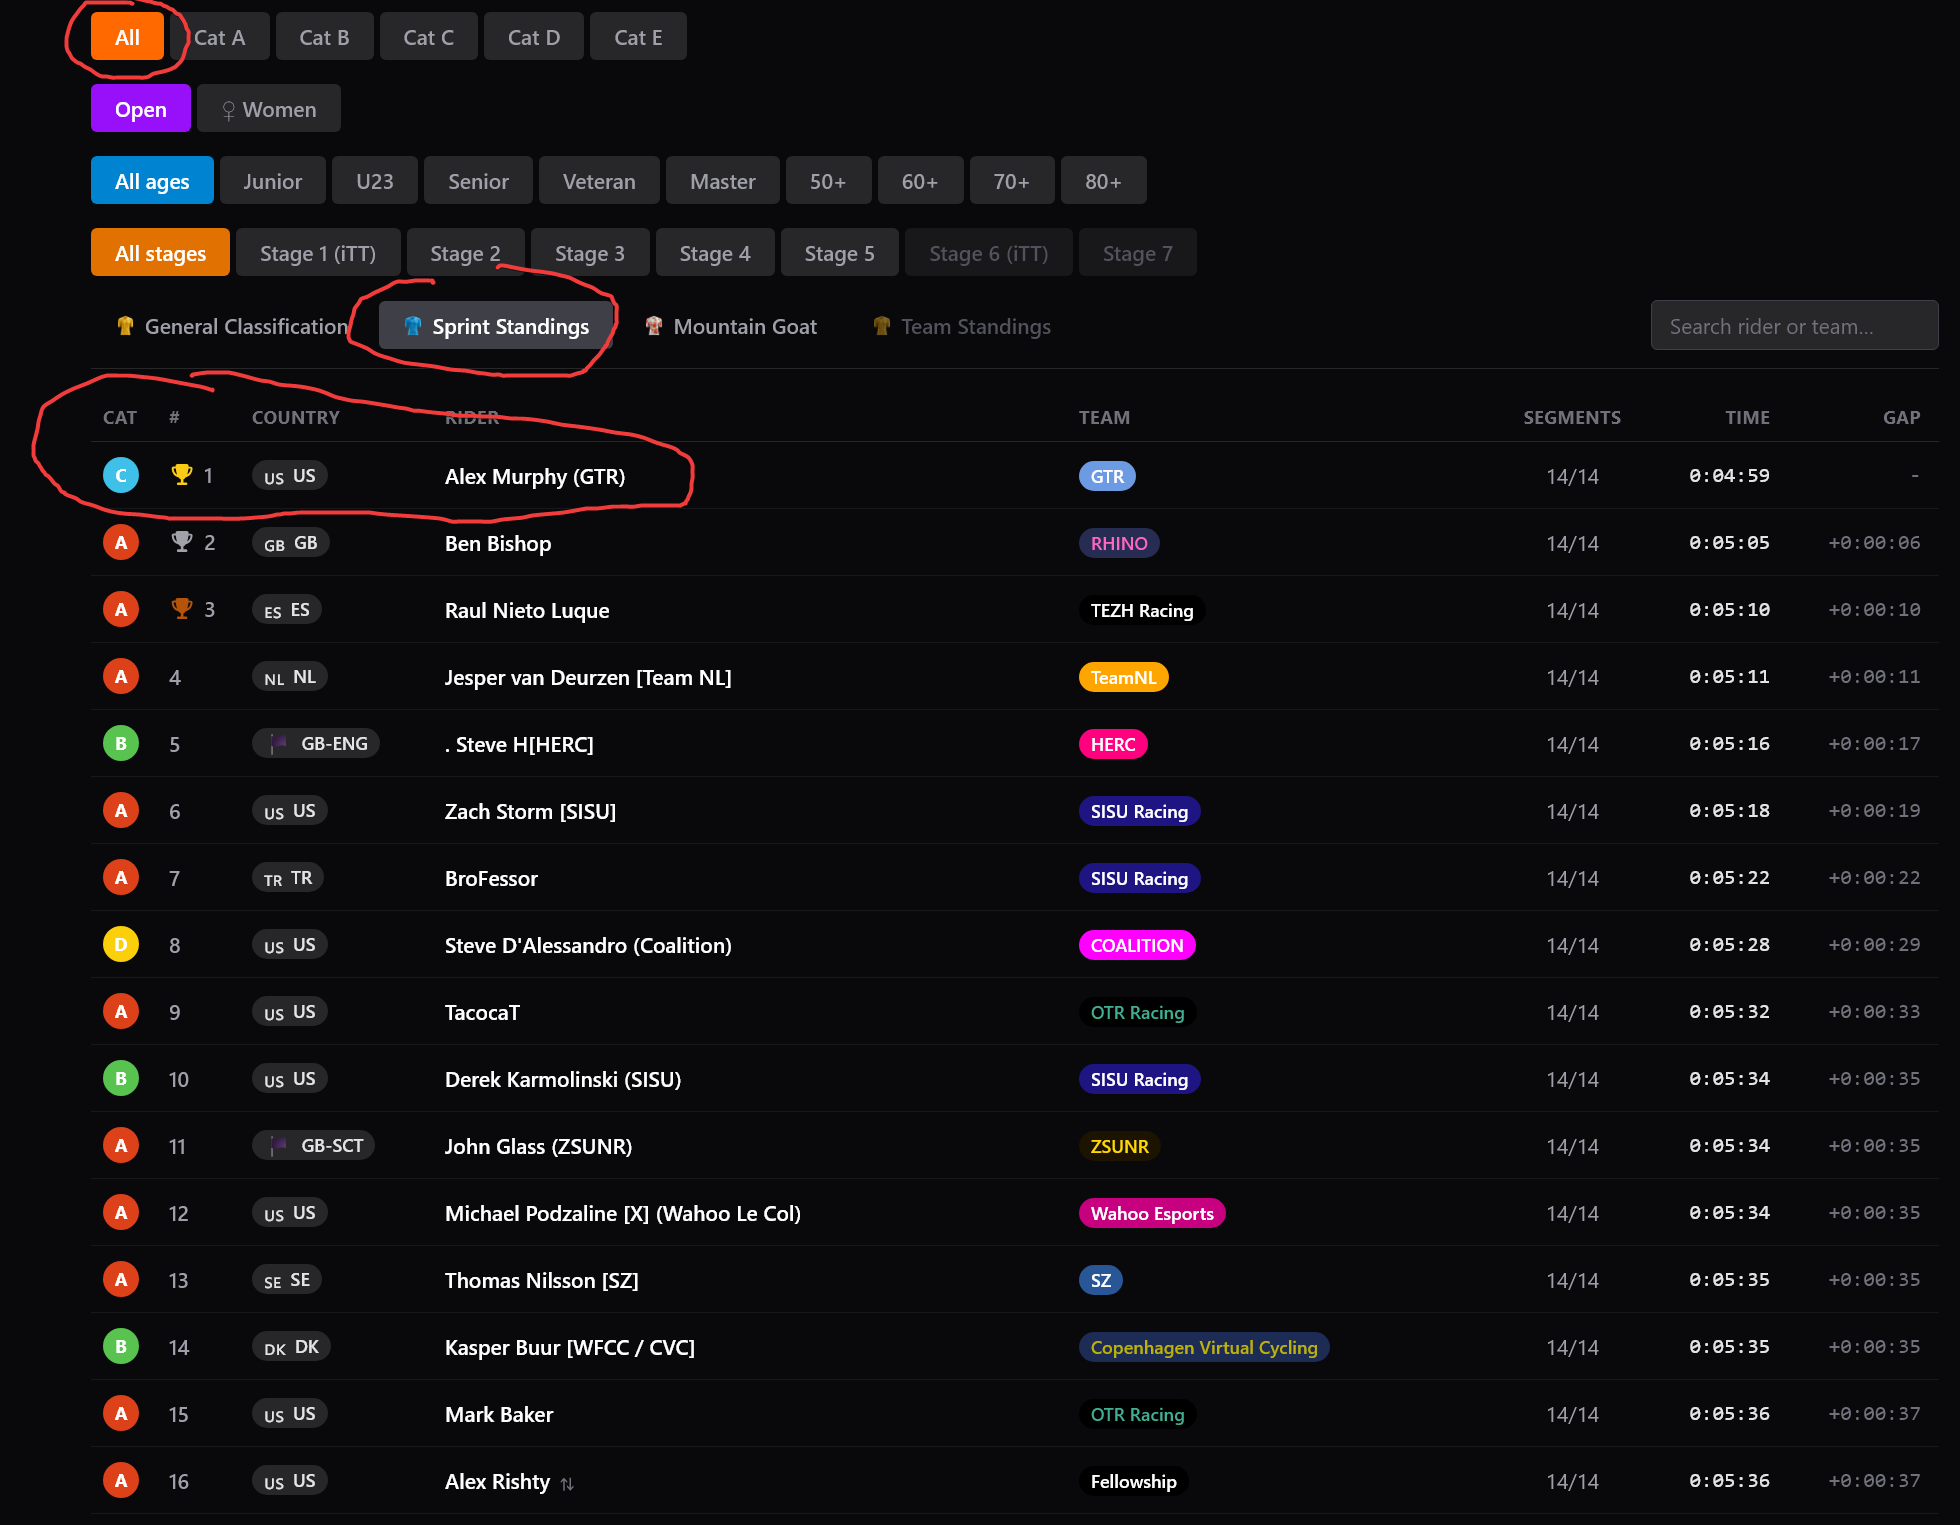Switch to Mountain Goat tab
Viewport: 1960px width, 1525px height.
click(x=731, y=326)
